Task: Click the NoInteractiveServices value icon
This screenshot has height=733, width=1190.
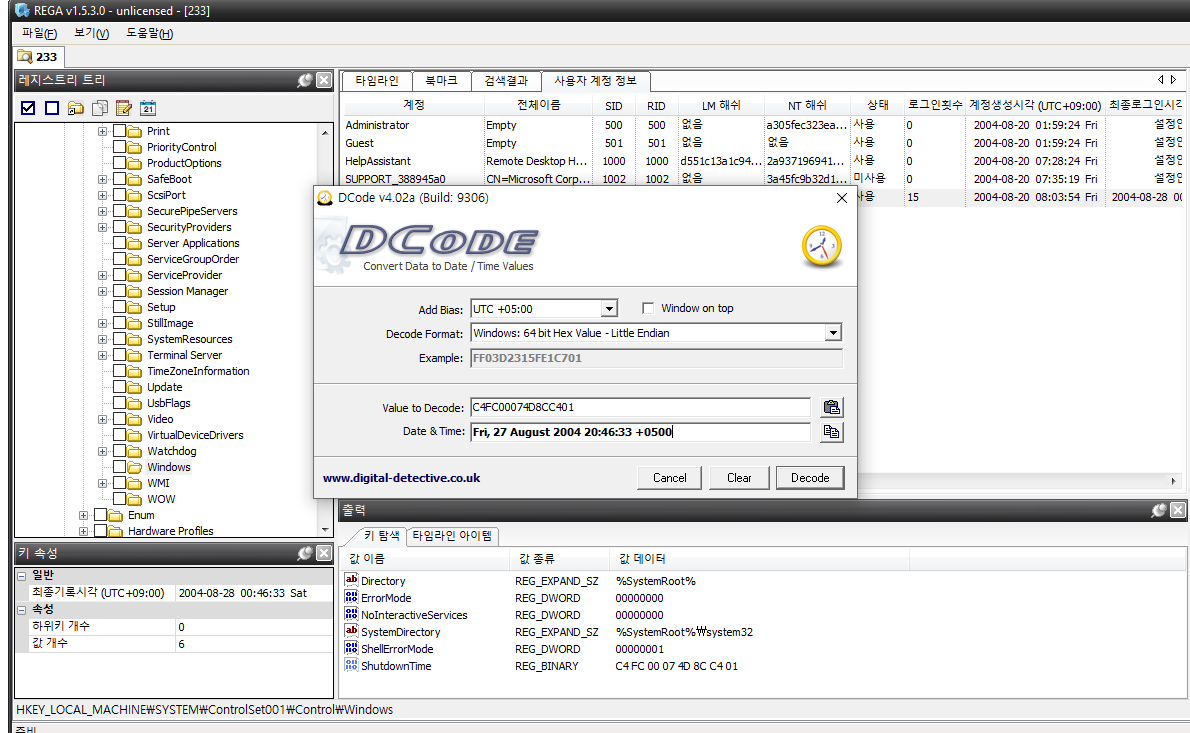Action: click(x=351, y=614)
